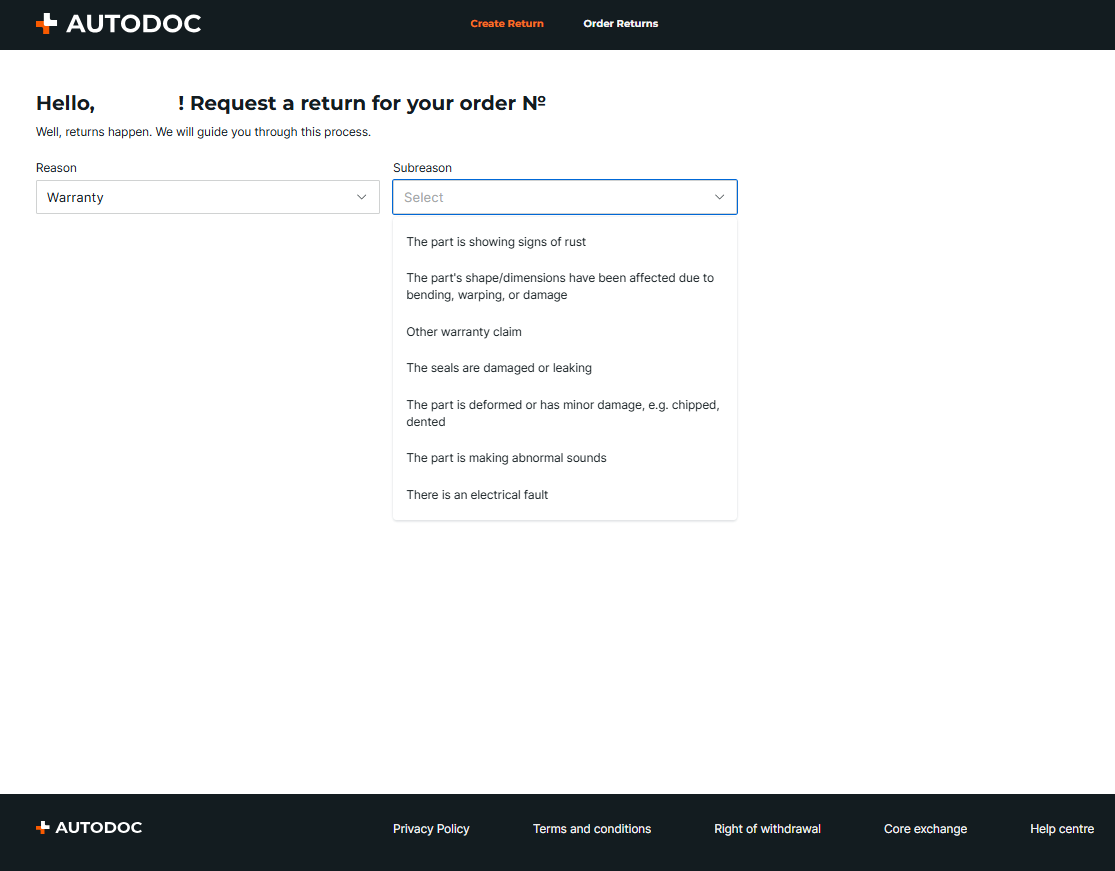Open the Privacy Policy footer link
Screen dimensions: 1115x871
coord(431,829)
